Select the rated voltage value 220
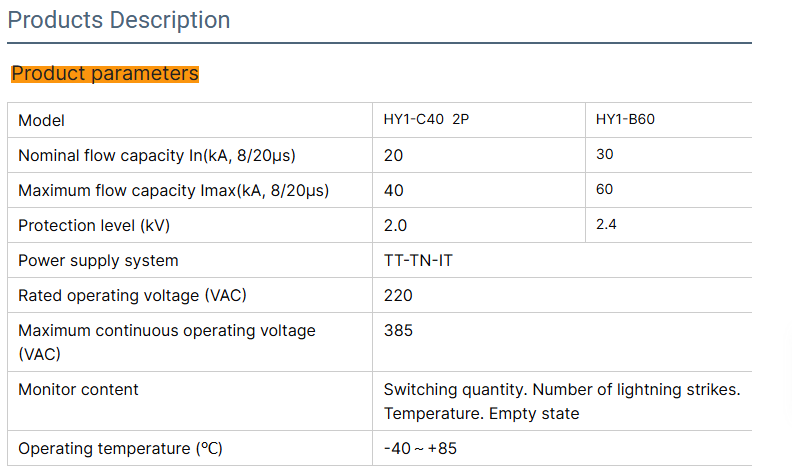 point(398,296)
